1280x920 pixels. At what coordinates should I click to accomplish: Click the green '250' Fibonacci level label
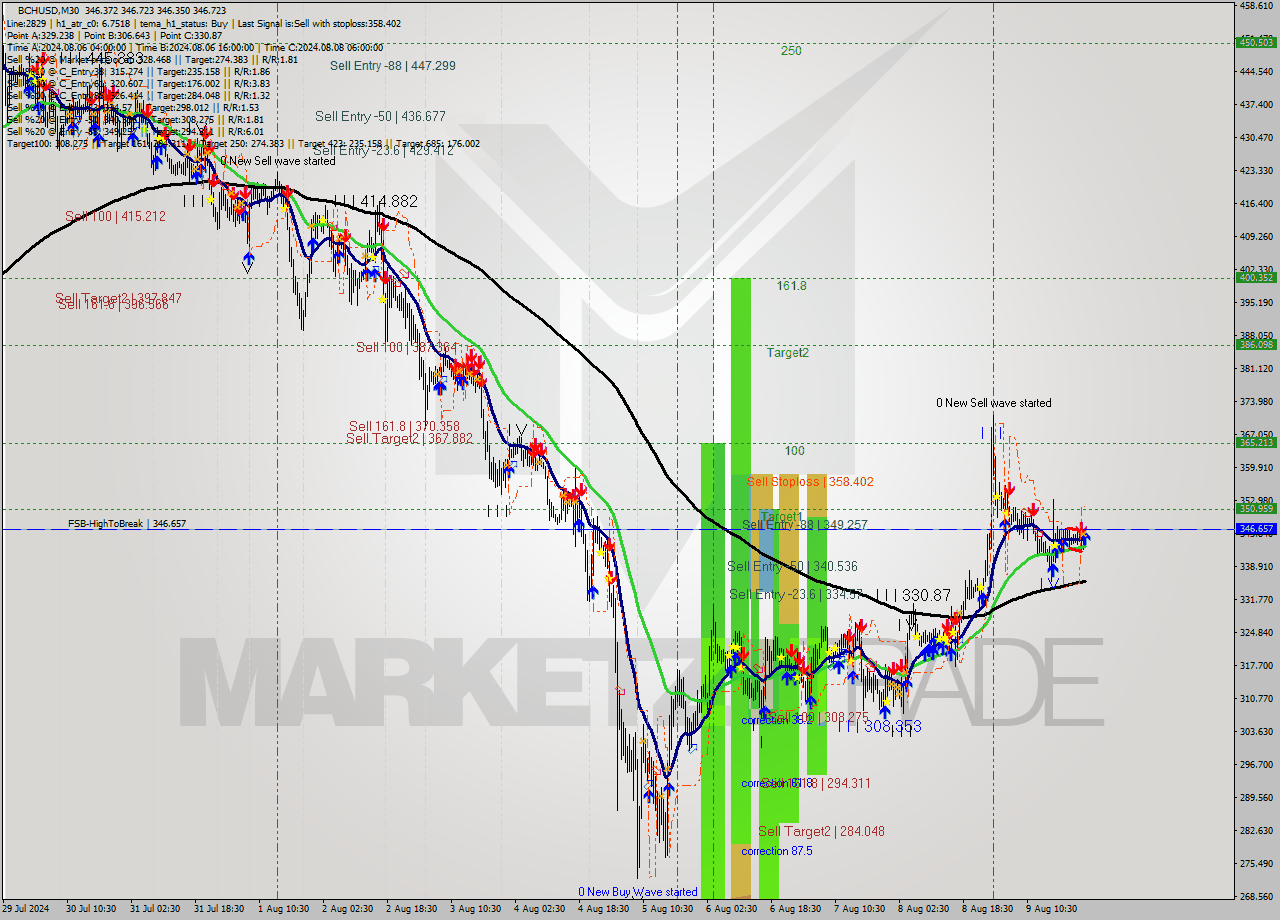click(791, 51)
